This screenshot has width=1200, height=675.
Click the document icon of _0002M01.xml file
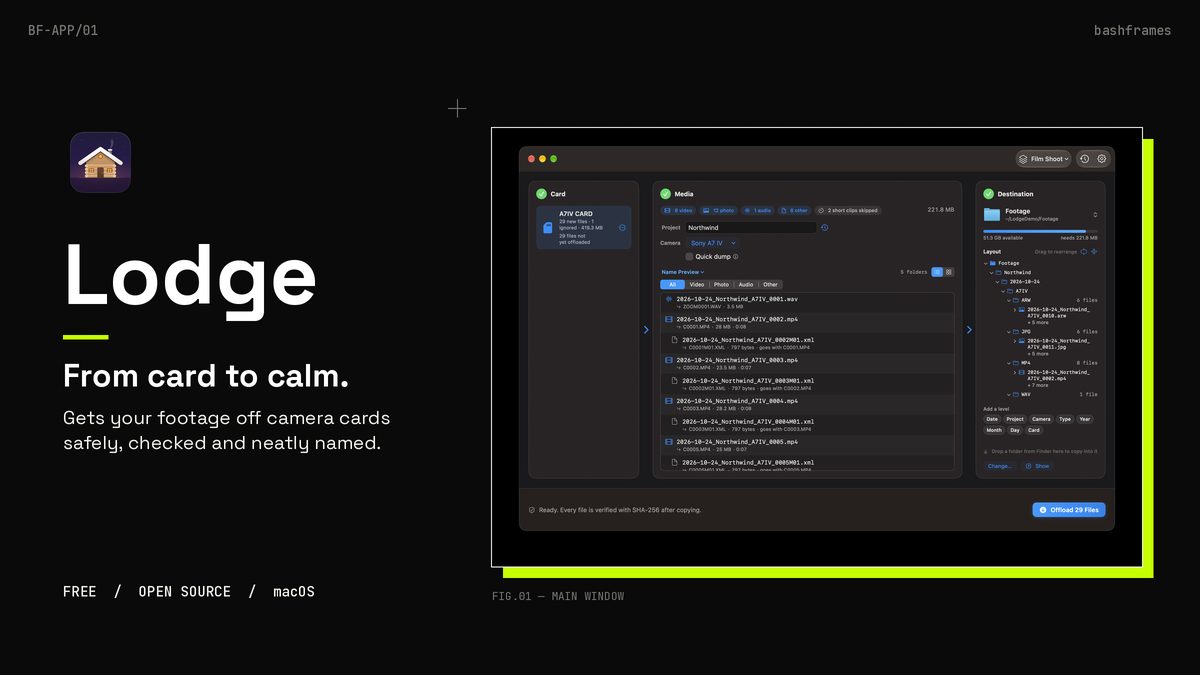click(x=675, y=340)
